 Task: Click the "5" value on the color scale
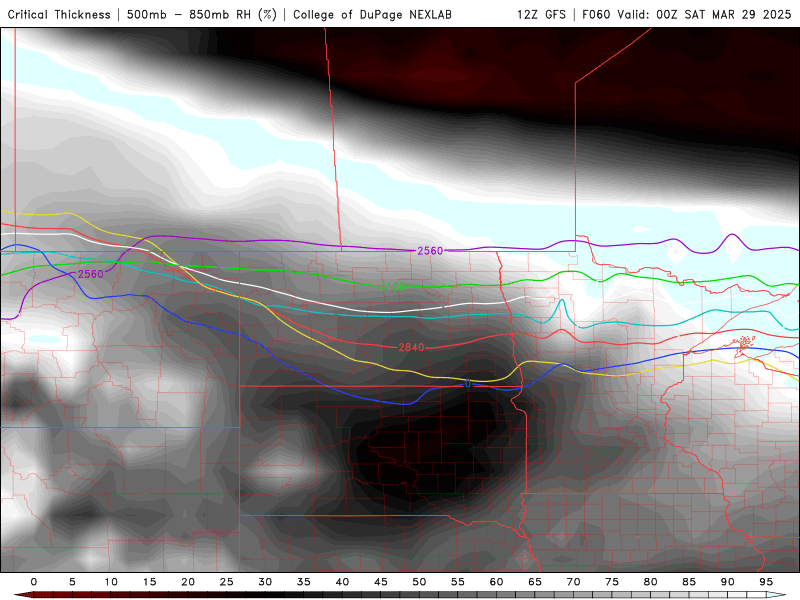click(x=72, y=582)
